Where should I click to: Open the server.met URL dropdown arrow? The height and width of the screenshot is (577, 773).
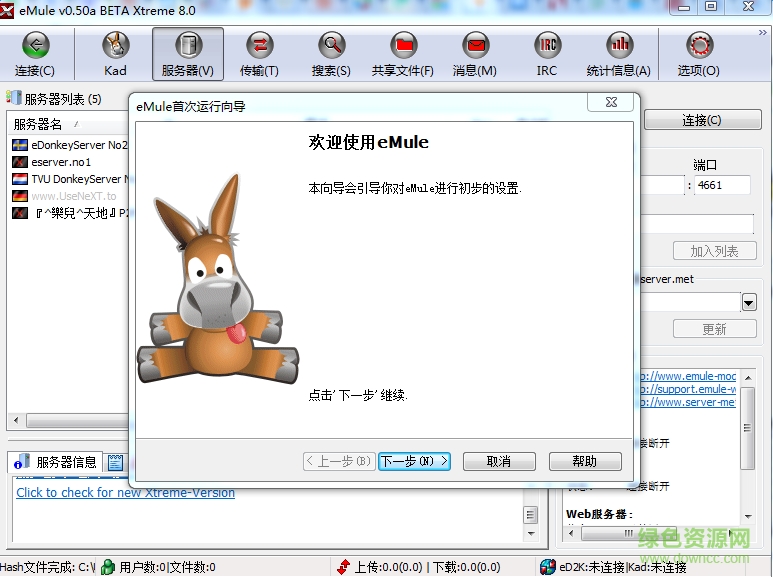coord(749,302)
